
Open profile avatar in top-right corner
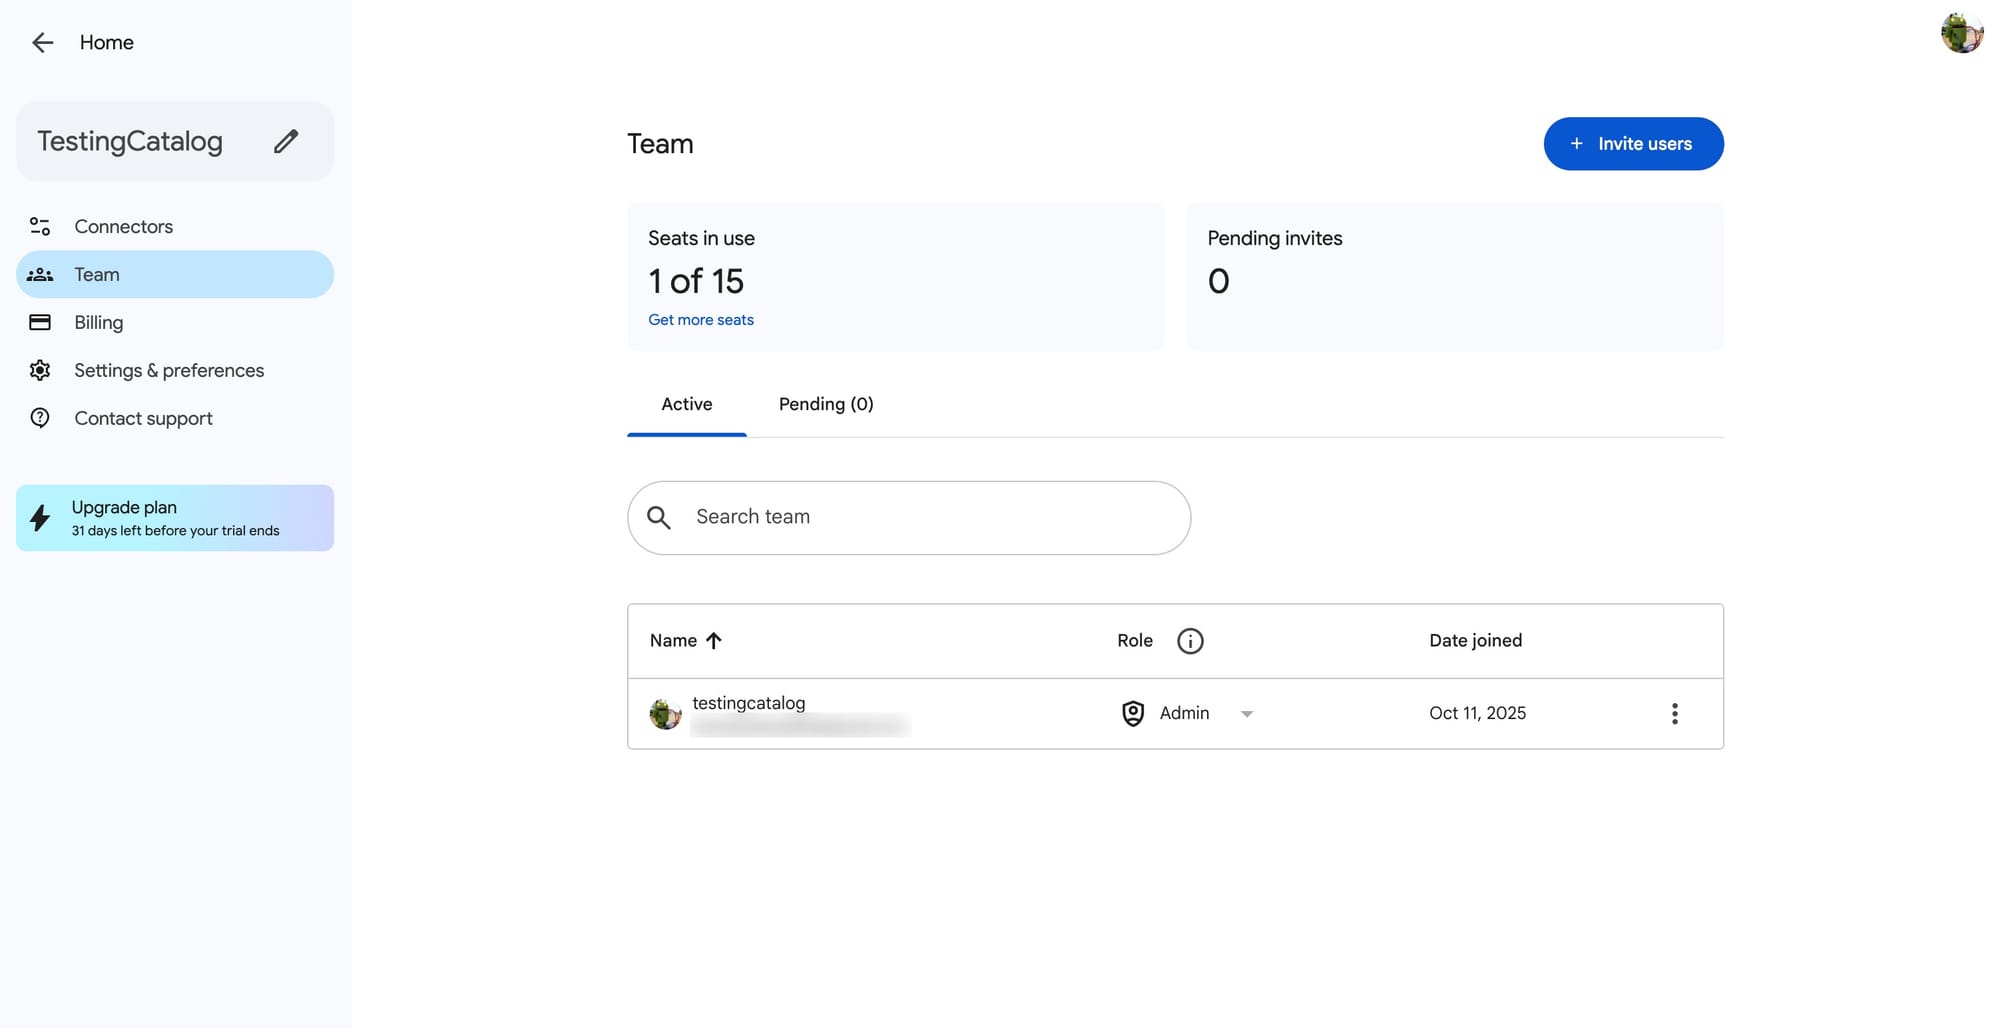[x=1962, y=33]
